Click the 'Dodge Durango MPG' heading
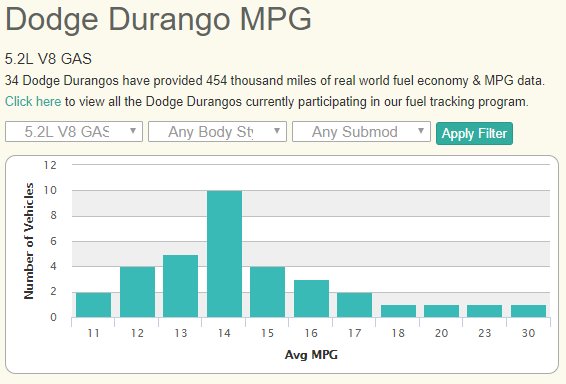 158,20
